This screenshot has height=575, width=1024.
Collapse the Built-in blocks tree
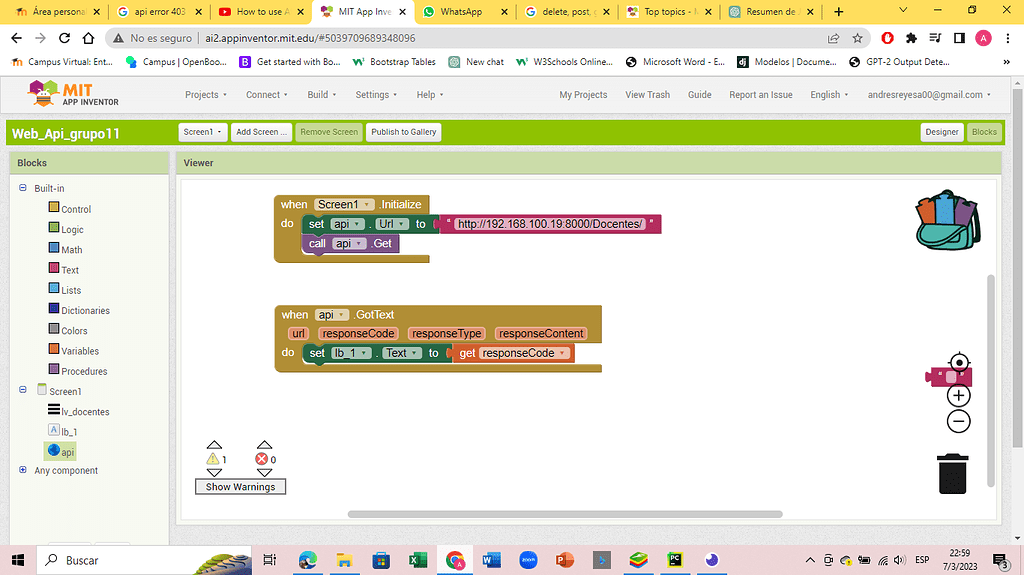click(x=23, y=188)
